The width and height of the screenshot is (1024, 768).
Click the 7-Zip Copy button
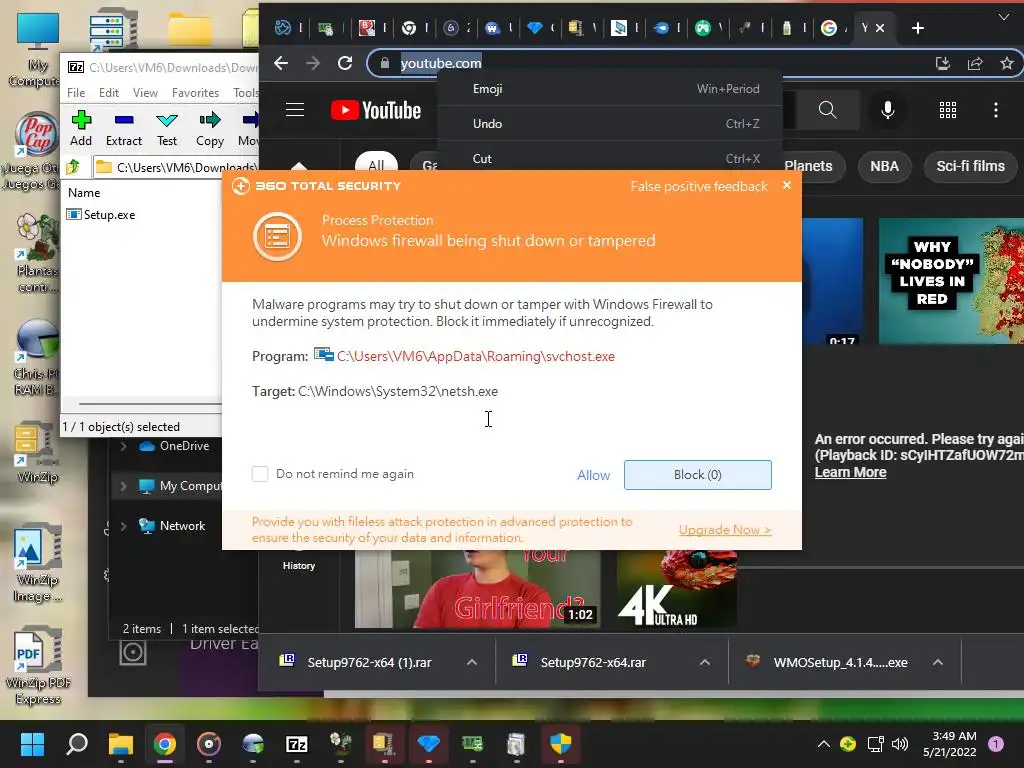coord(210,128)
